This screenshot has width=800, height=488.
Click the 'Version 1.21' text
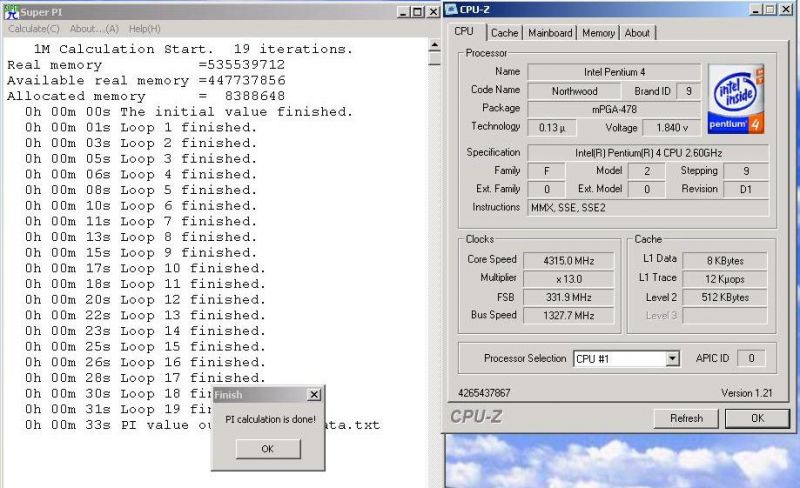tap(746, 393)
